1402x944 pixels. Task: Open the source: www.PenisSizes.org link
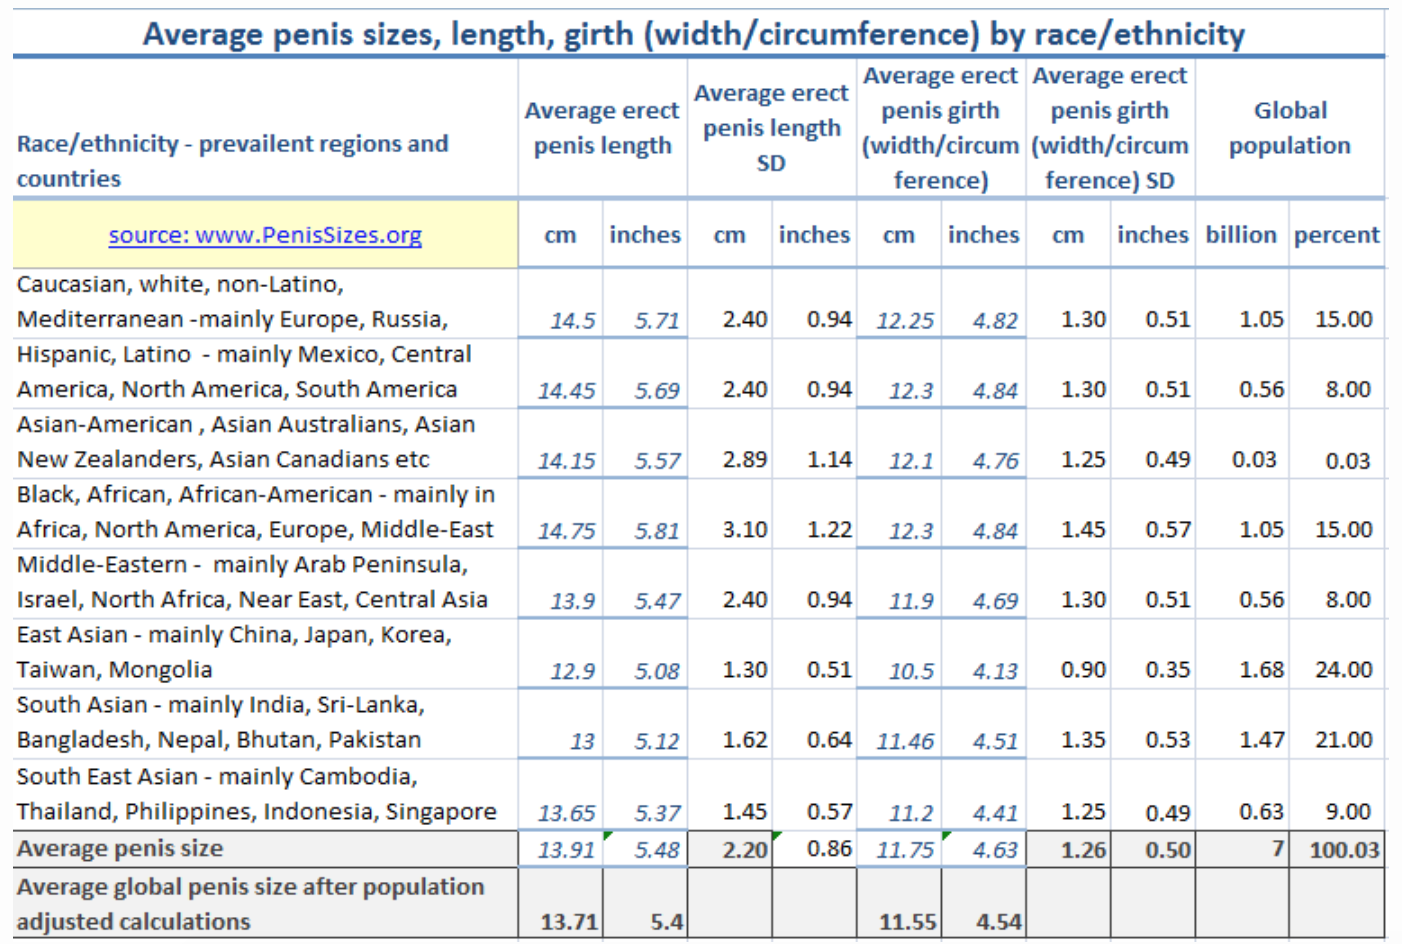[x=265, y=235]
